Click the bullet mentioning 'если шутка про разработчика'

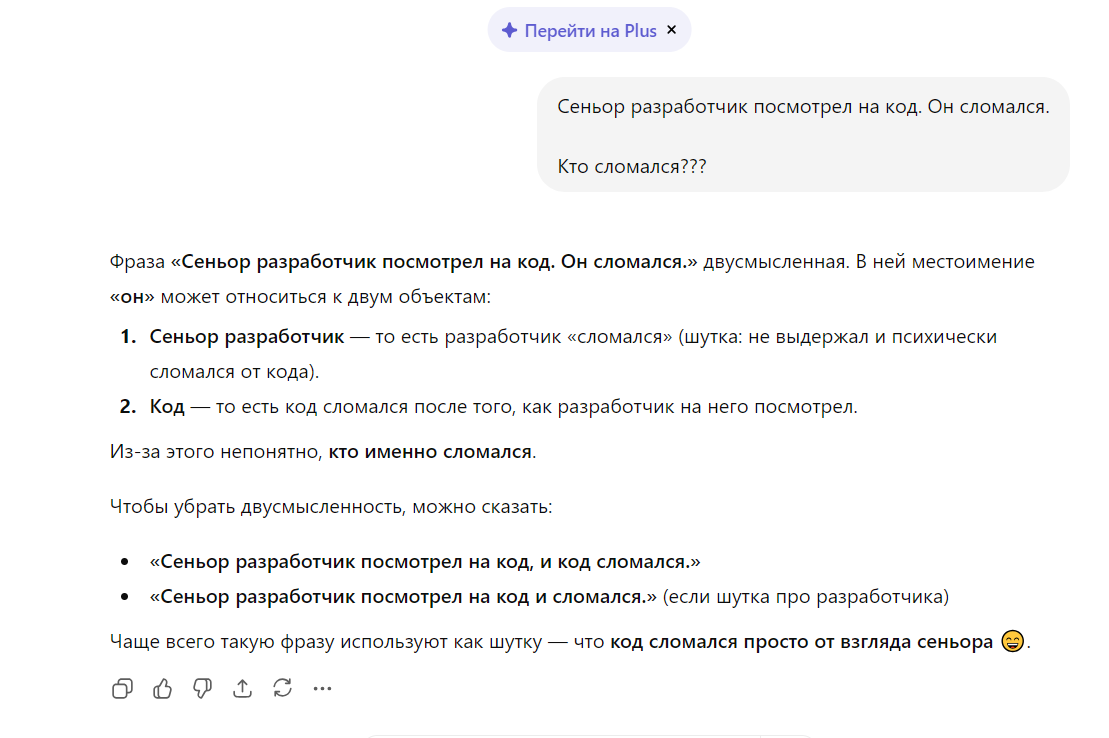coord(548,597)
